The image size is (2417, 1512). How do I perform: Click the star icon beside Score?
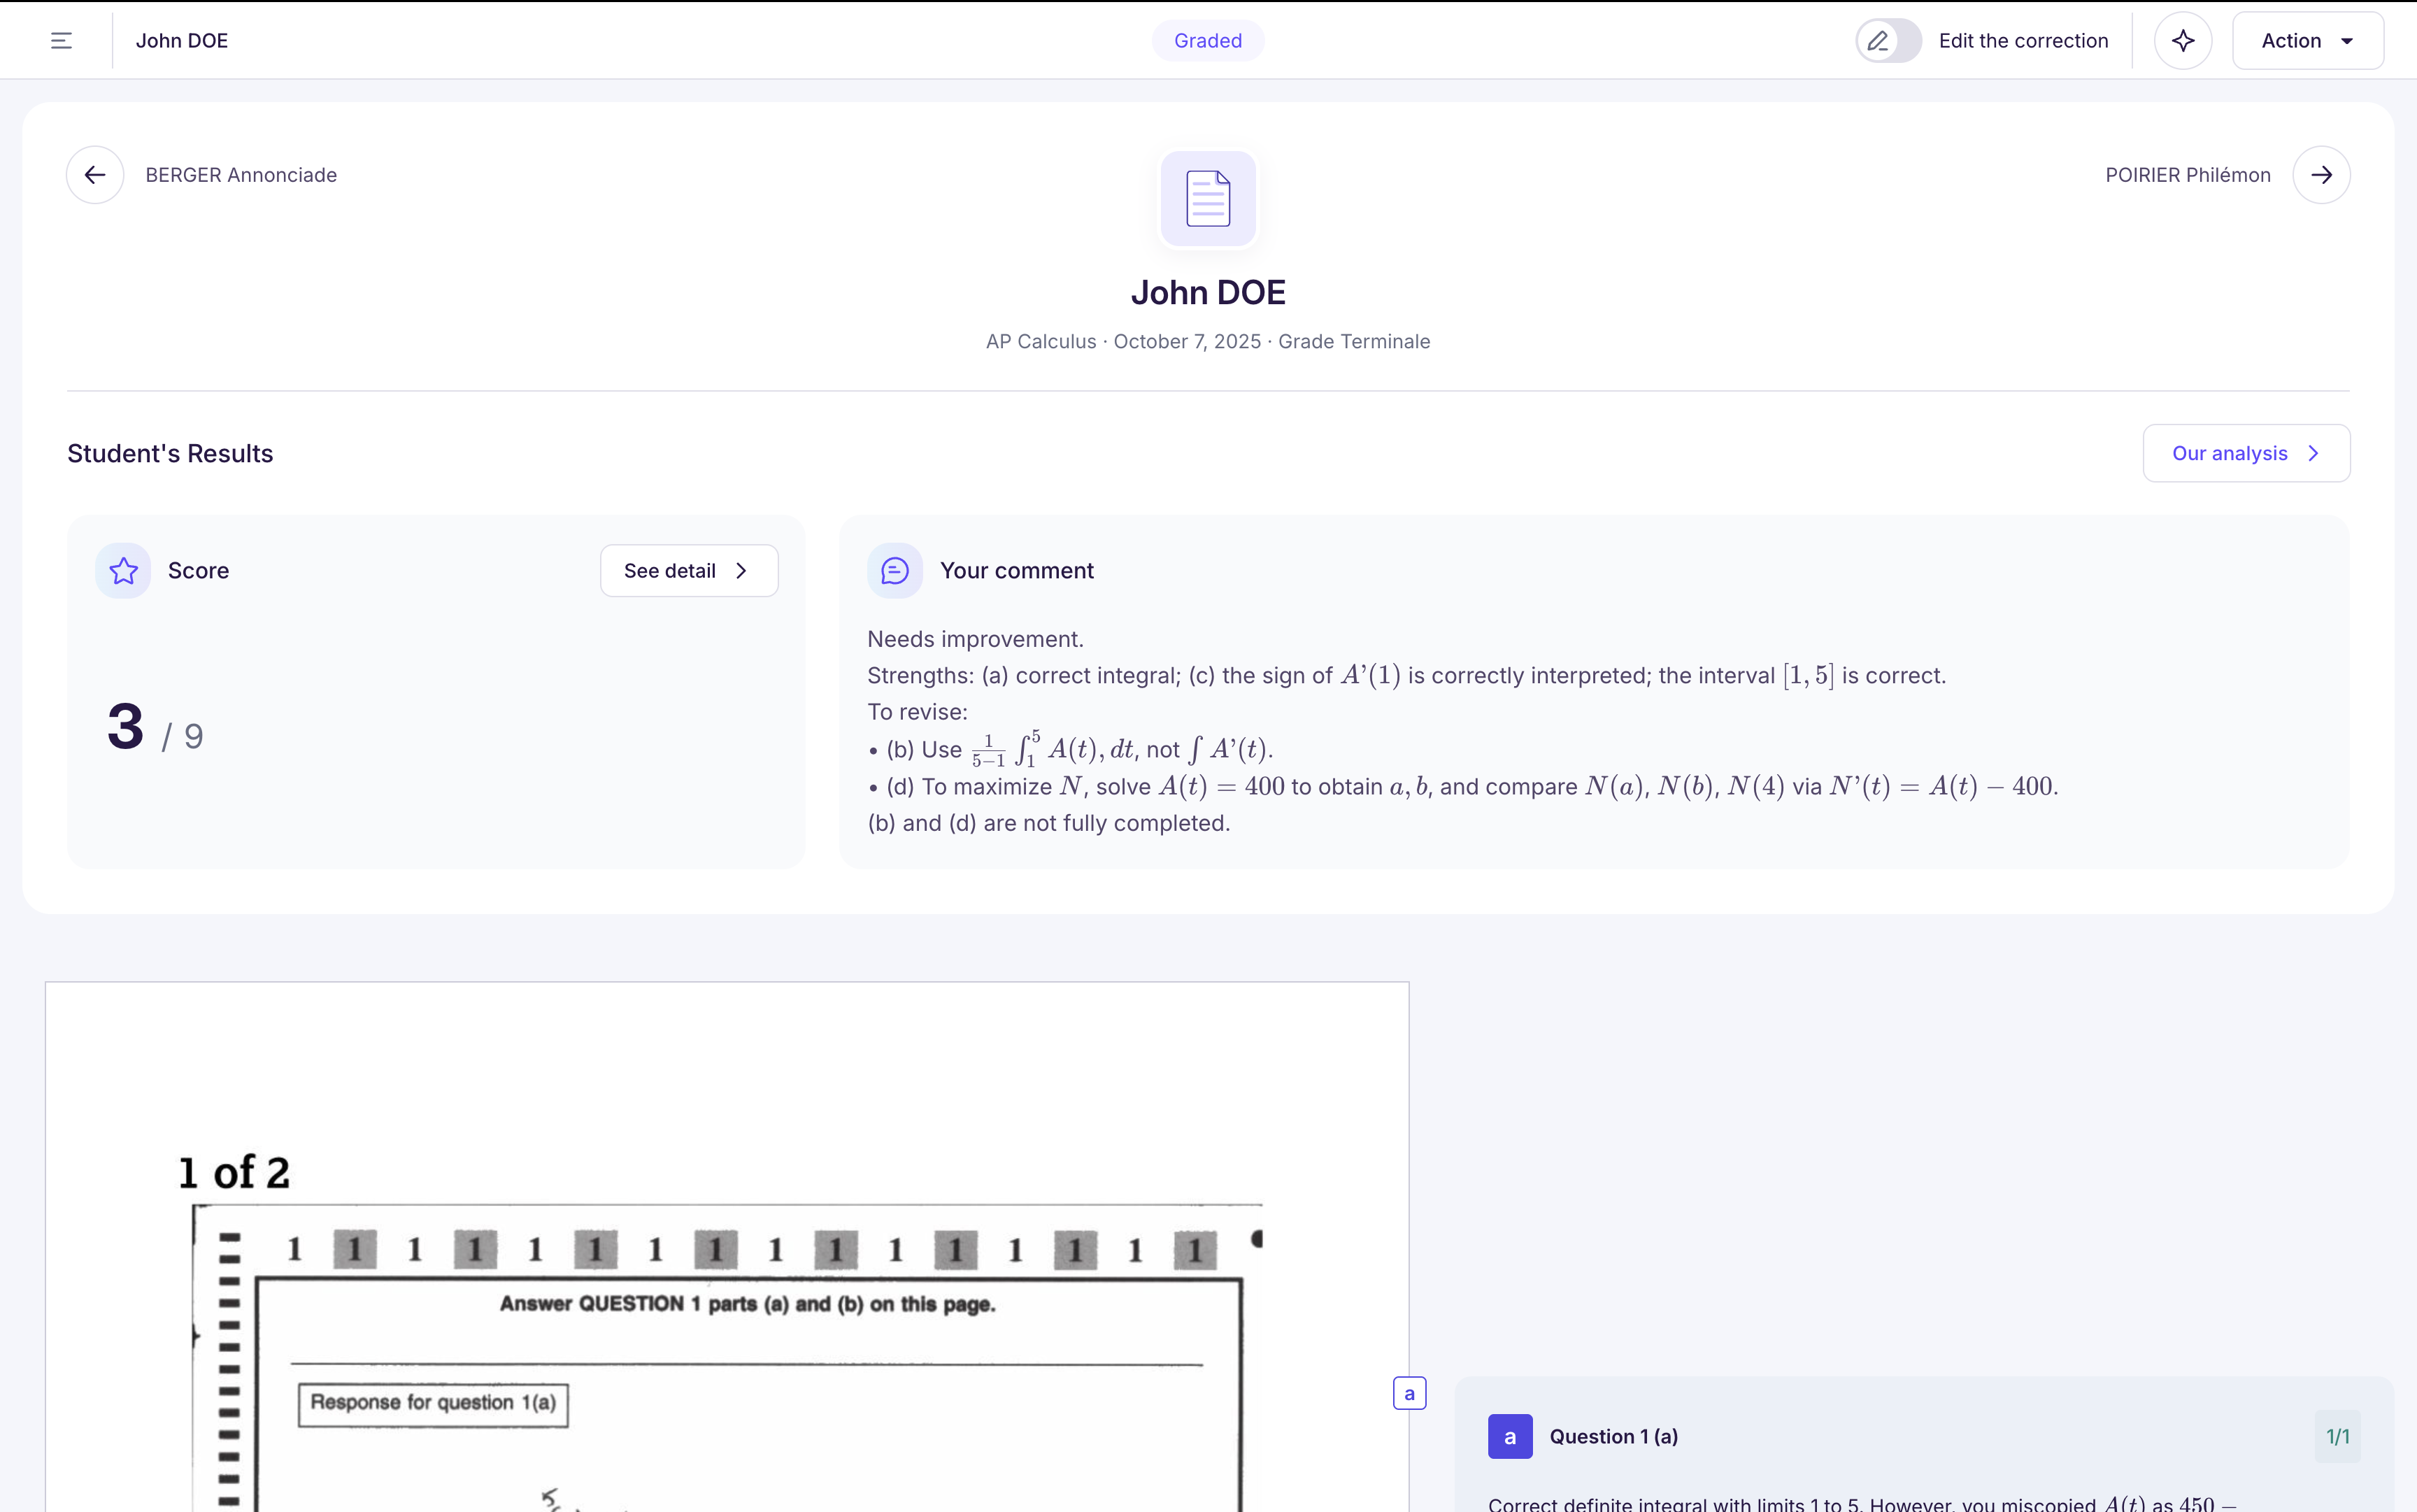tap(122, 570)
